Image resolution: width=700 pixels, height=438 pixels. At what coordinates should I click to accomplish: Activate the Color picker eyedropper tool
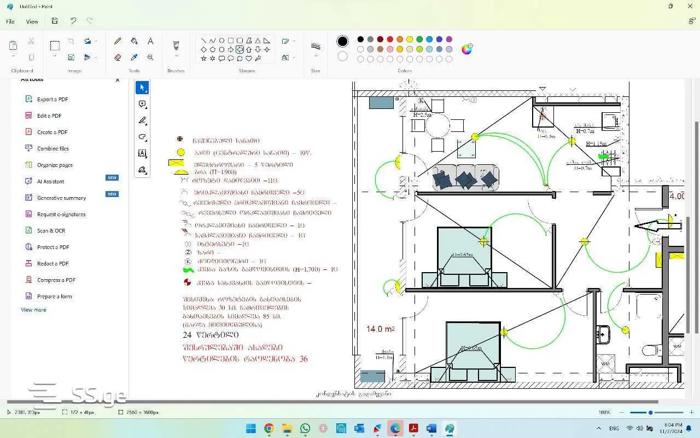(x=134, y=57)
